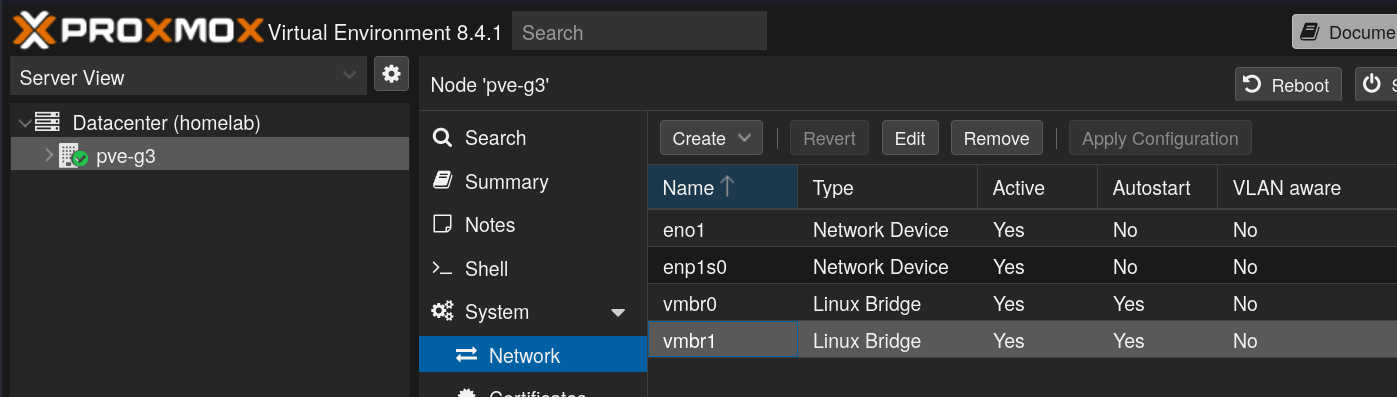Click the Shell terminal prompt icon
This screenshot has width=1397, height=397.
tap(442, 268)
